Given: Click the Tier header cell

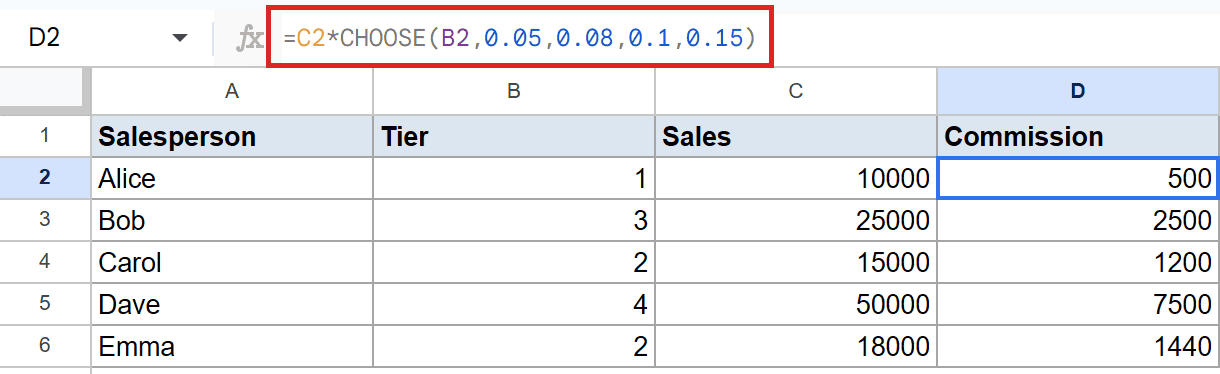Looking at the screenshot, I should [x=514, y=136].
